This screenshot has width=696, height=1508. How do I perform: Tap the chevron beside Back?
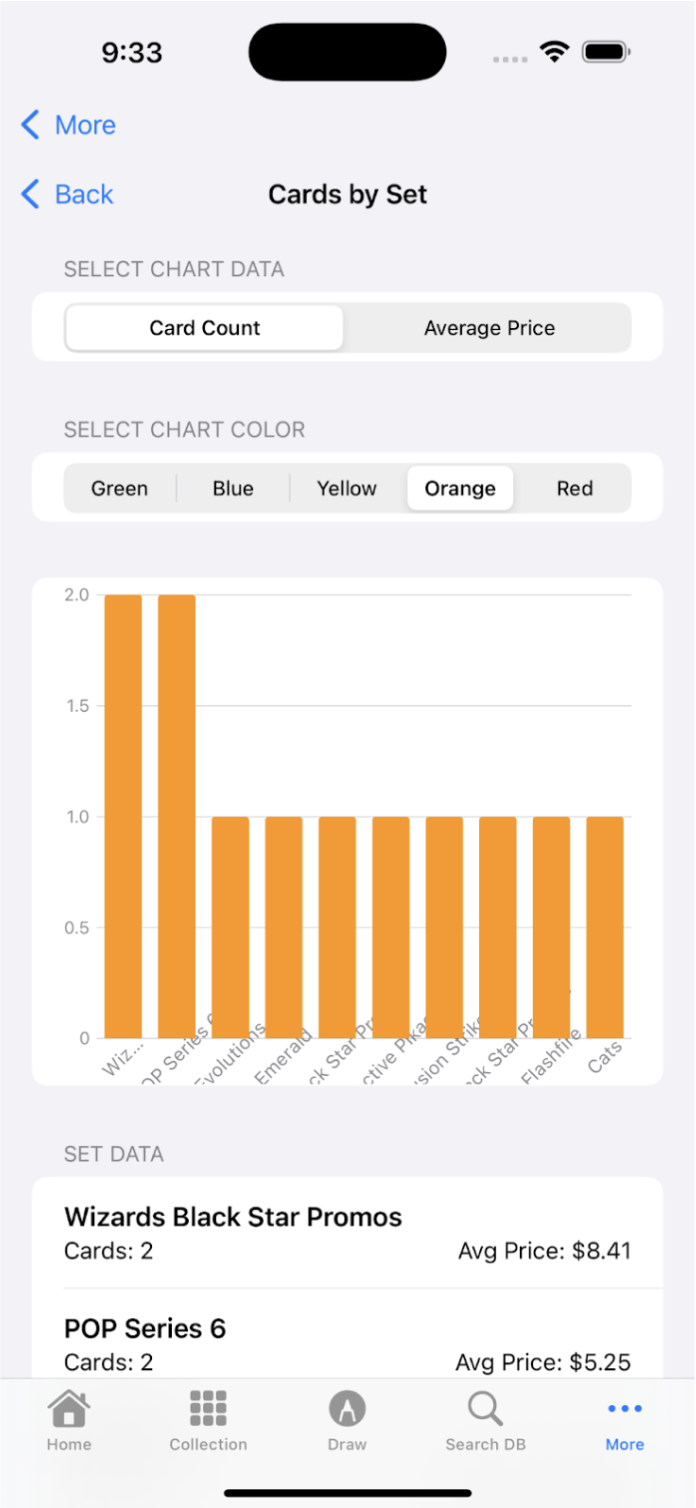(x=31, y=194)
